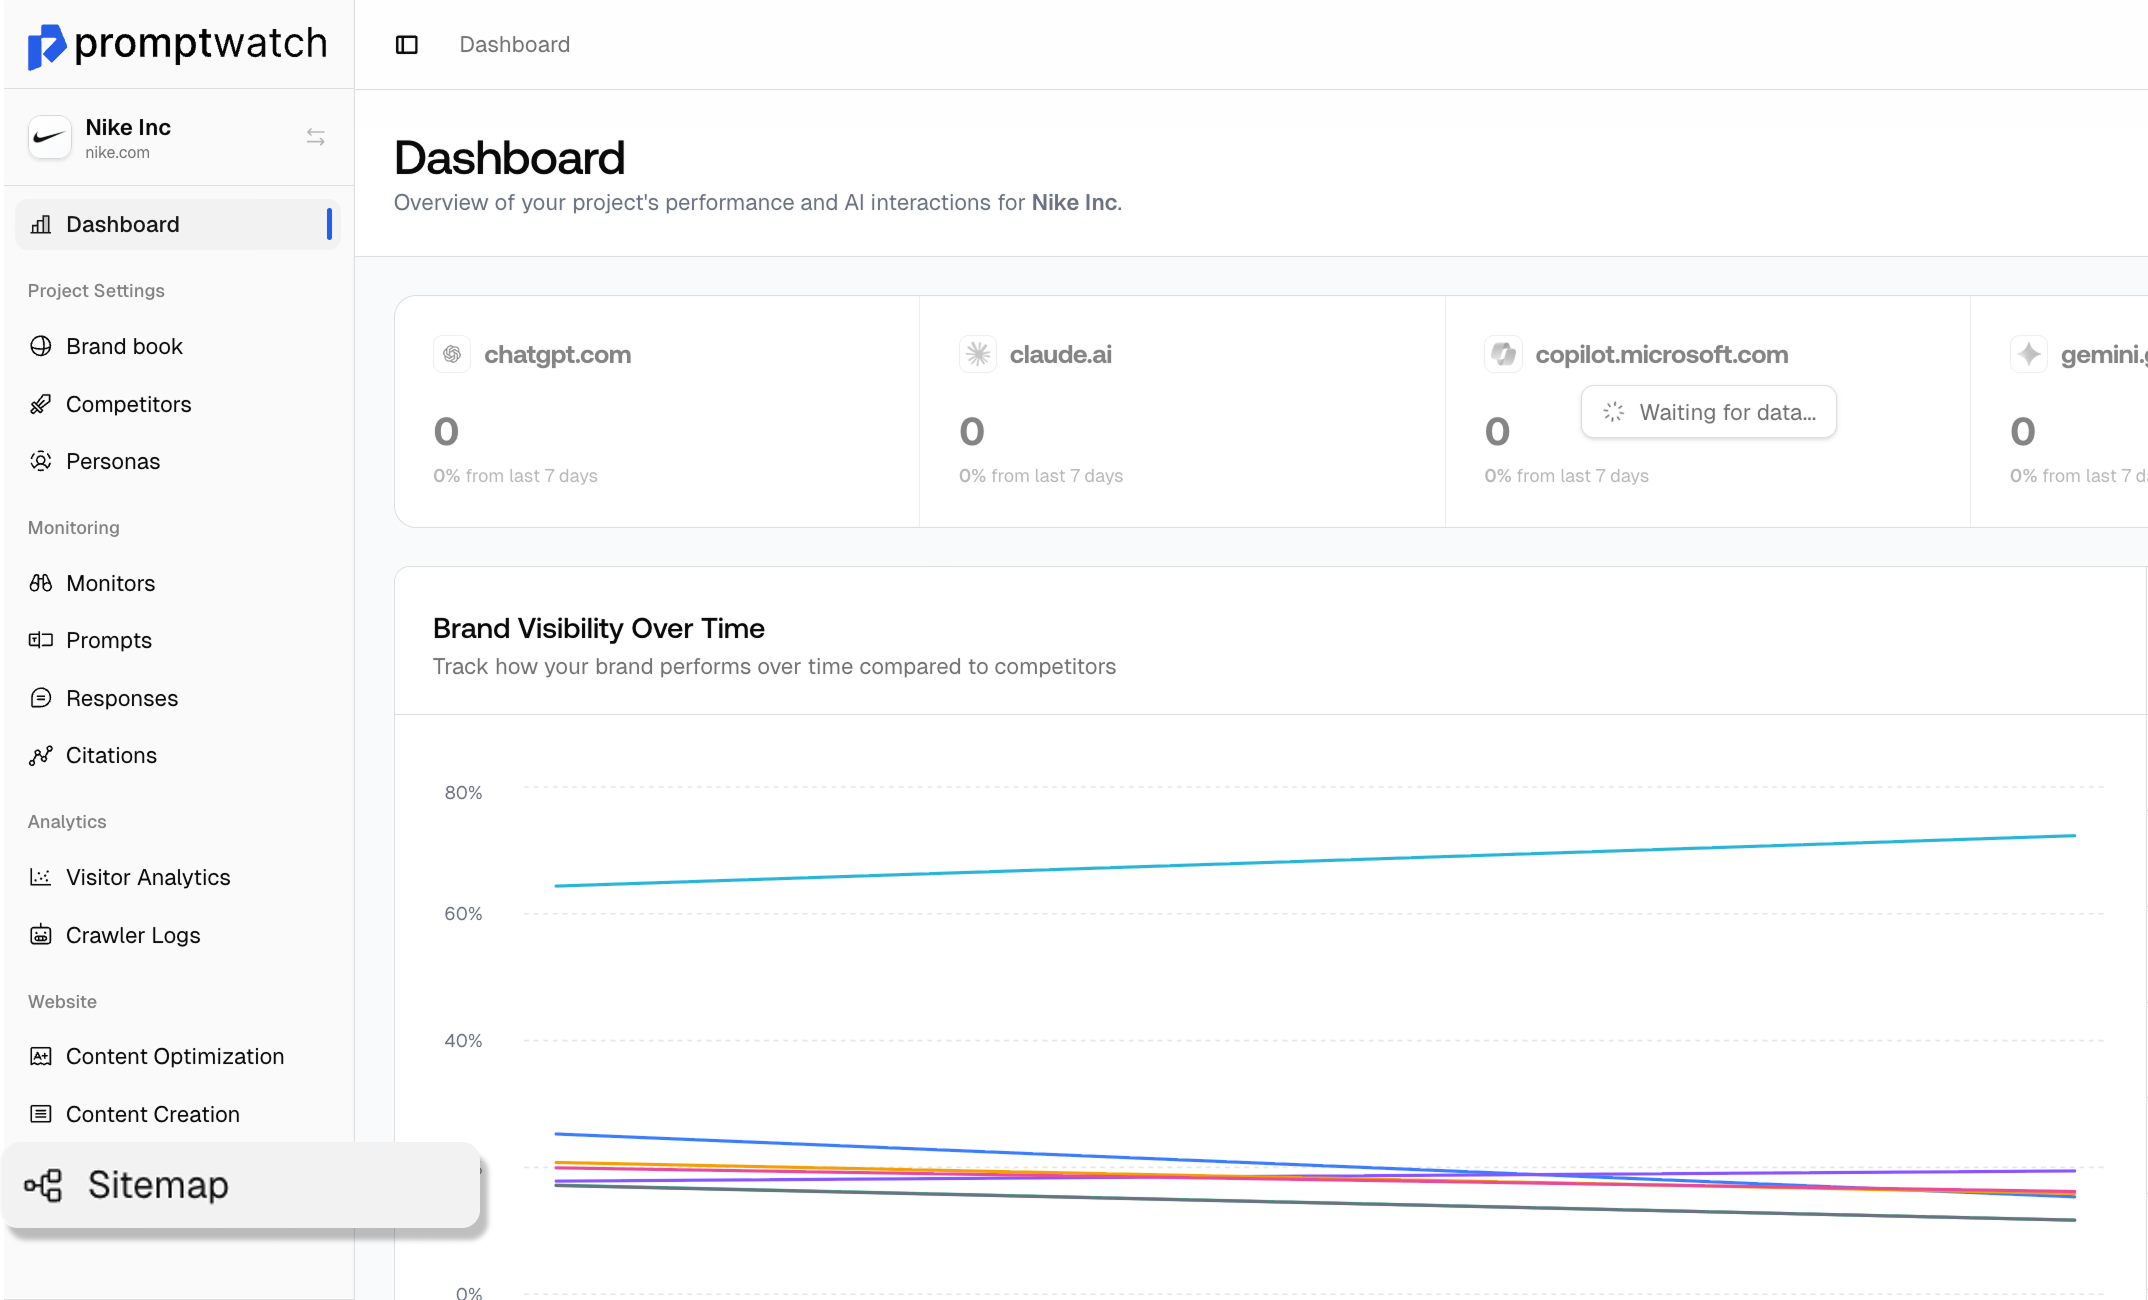Select the chatgpt.com stats card
The height and width of the screenshot is (1300, 2148).
[x=656, y=411]
